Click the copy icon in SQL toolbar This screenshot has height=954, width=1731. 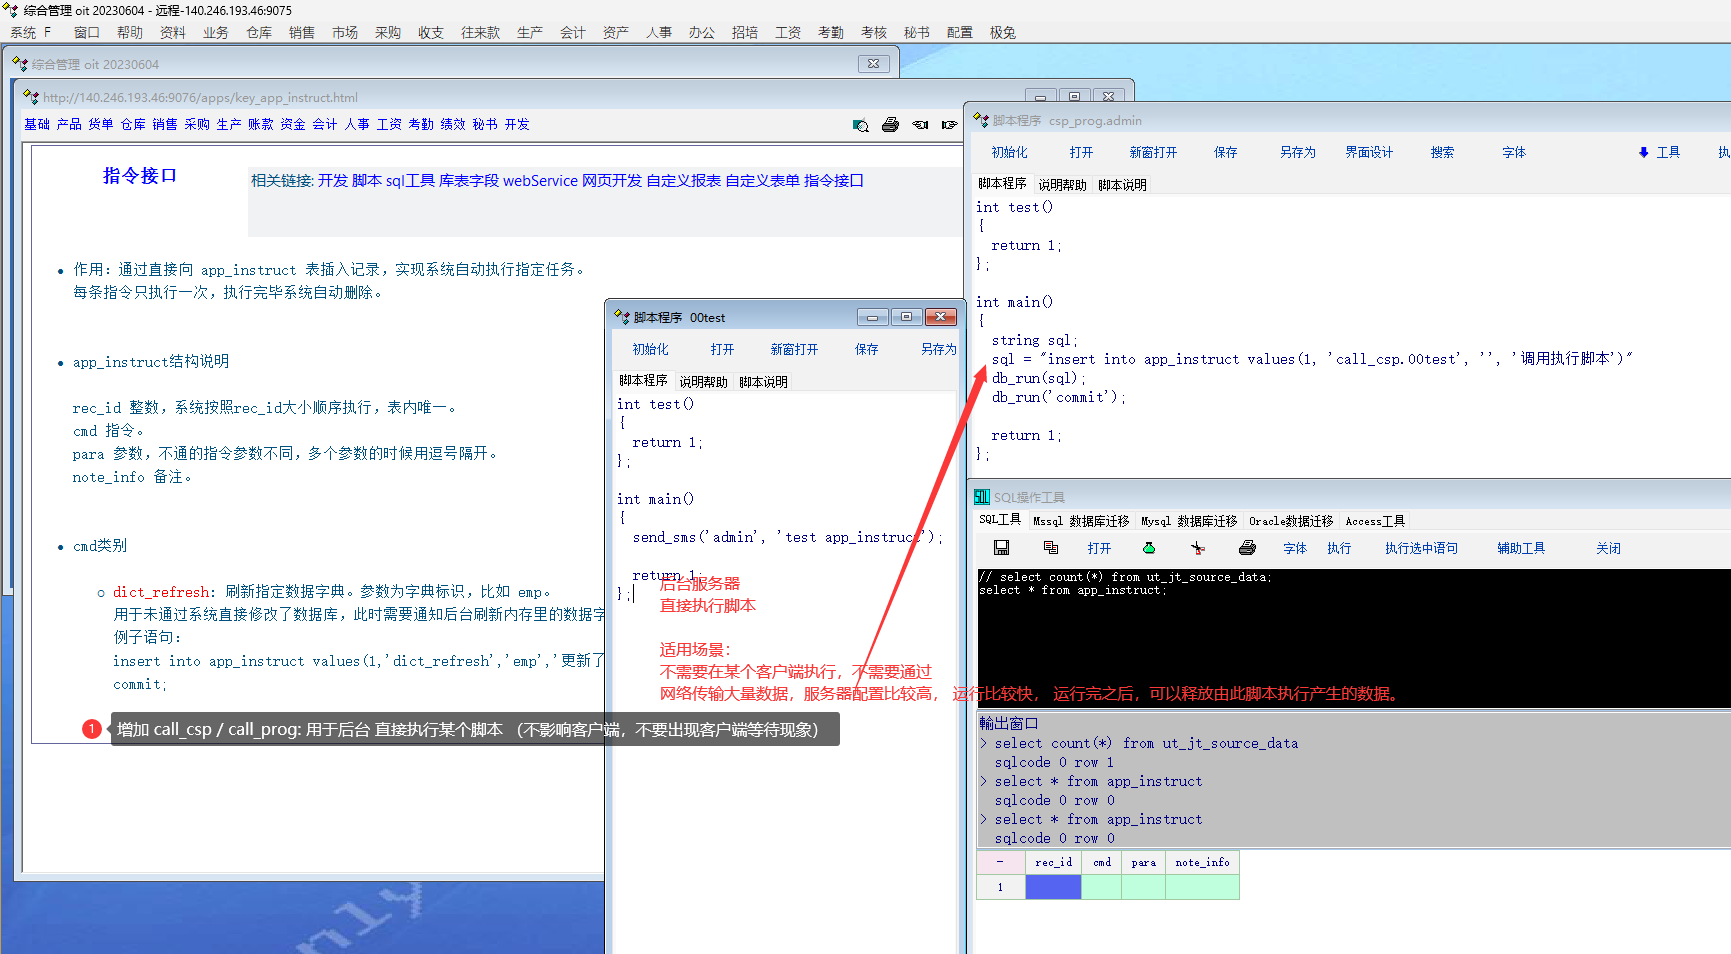[x=1050, y=548]
